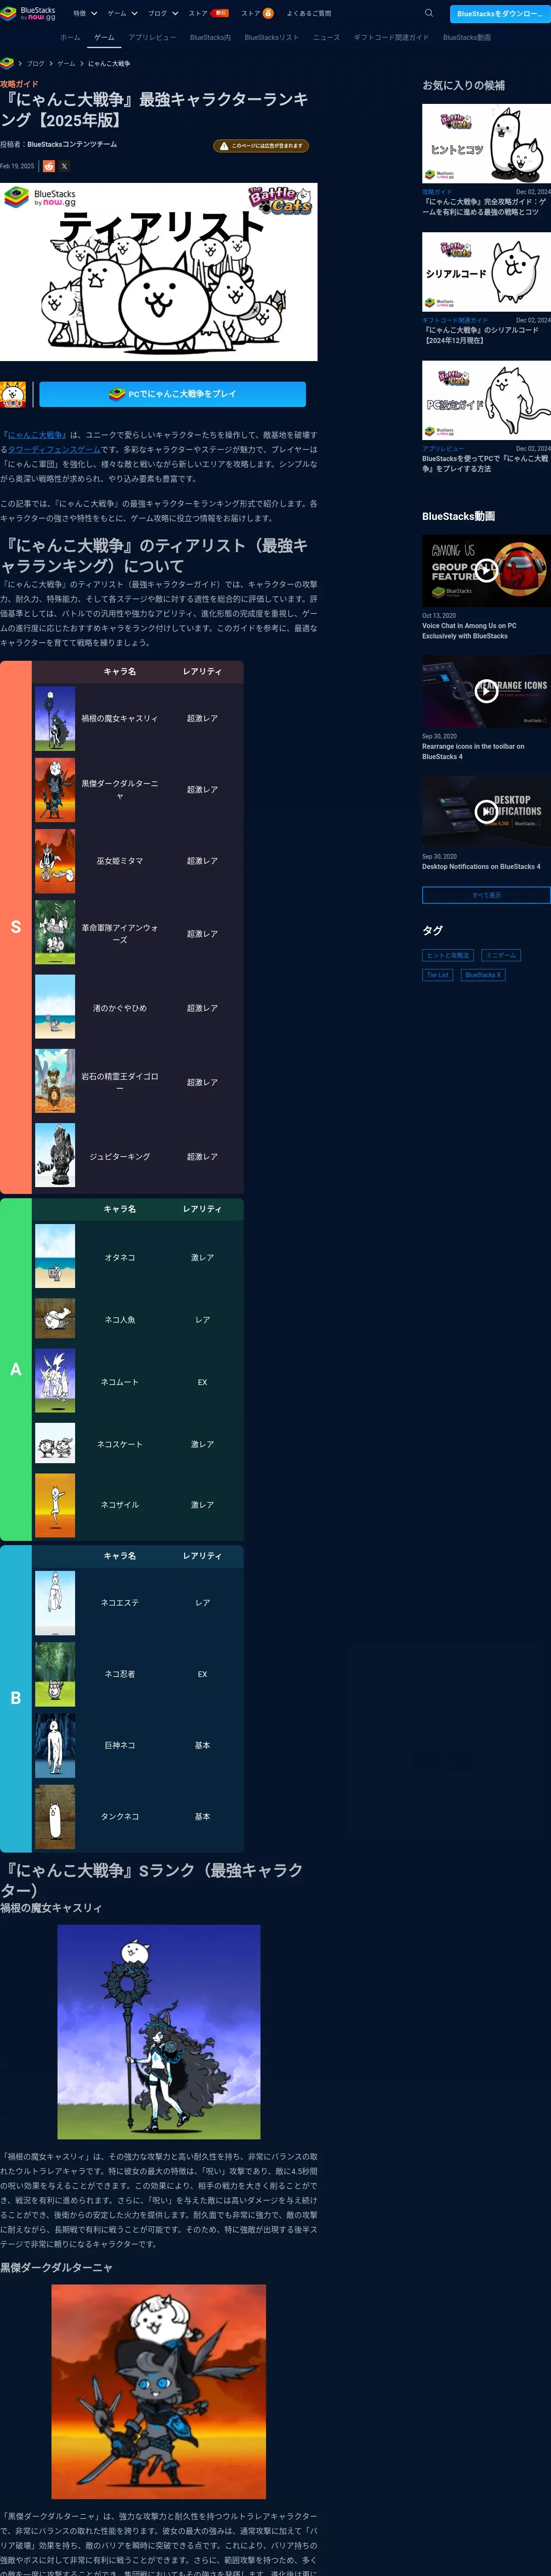Click 渚のかぐやひめ table thumbnail
The width and height of the screenshot is (551, 2576).
(55, 1007)
